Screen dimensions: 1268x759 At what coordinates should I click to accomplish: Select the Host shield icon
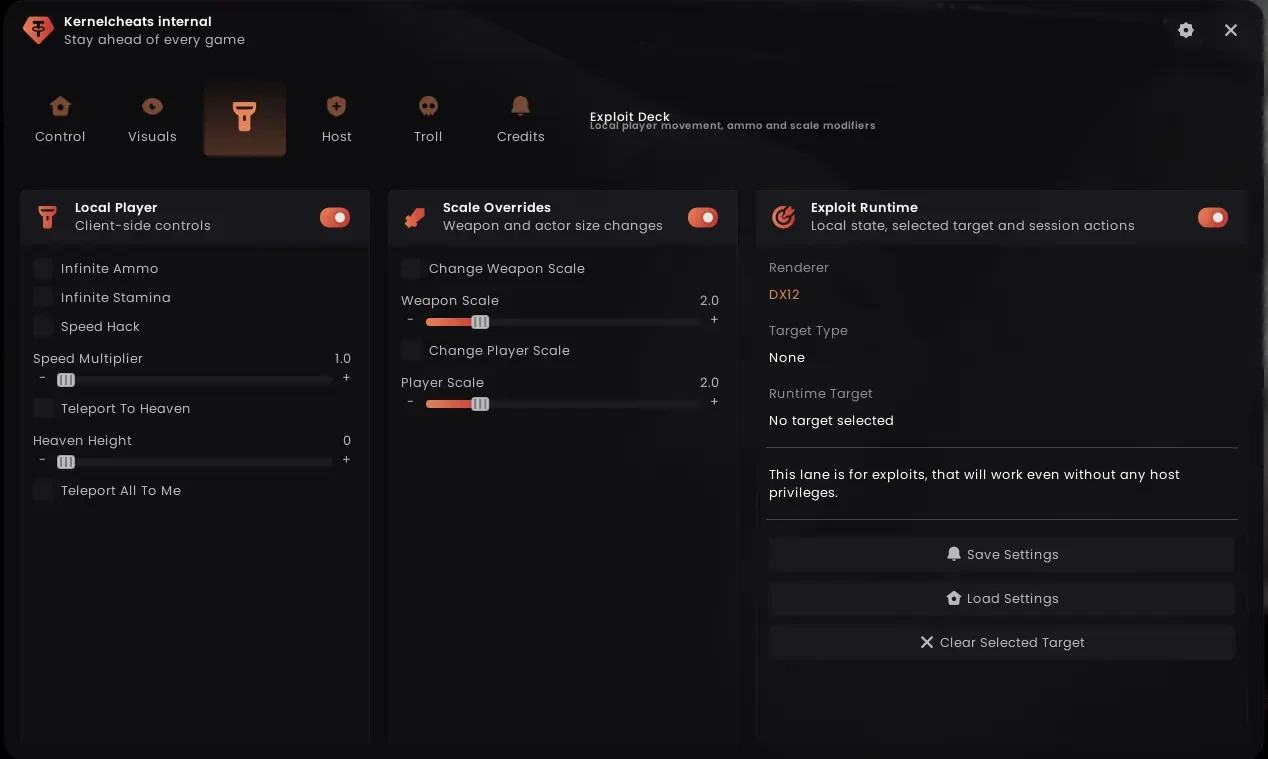336,106
